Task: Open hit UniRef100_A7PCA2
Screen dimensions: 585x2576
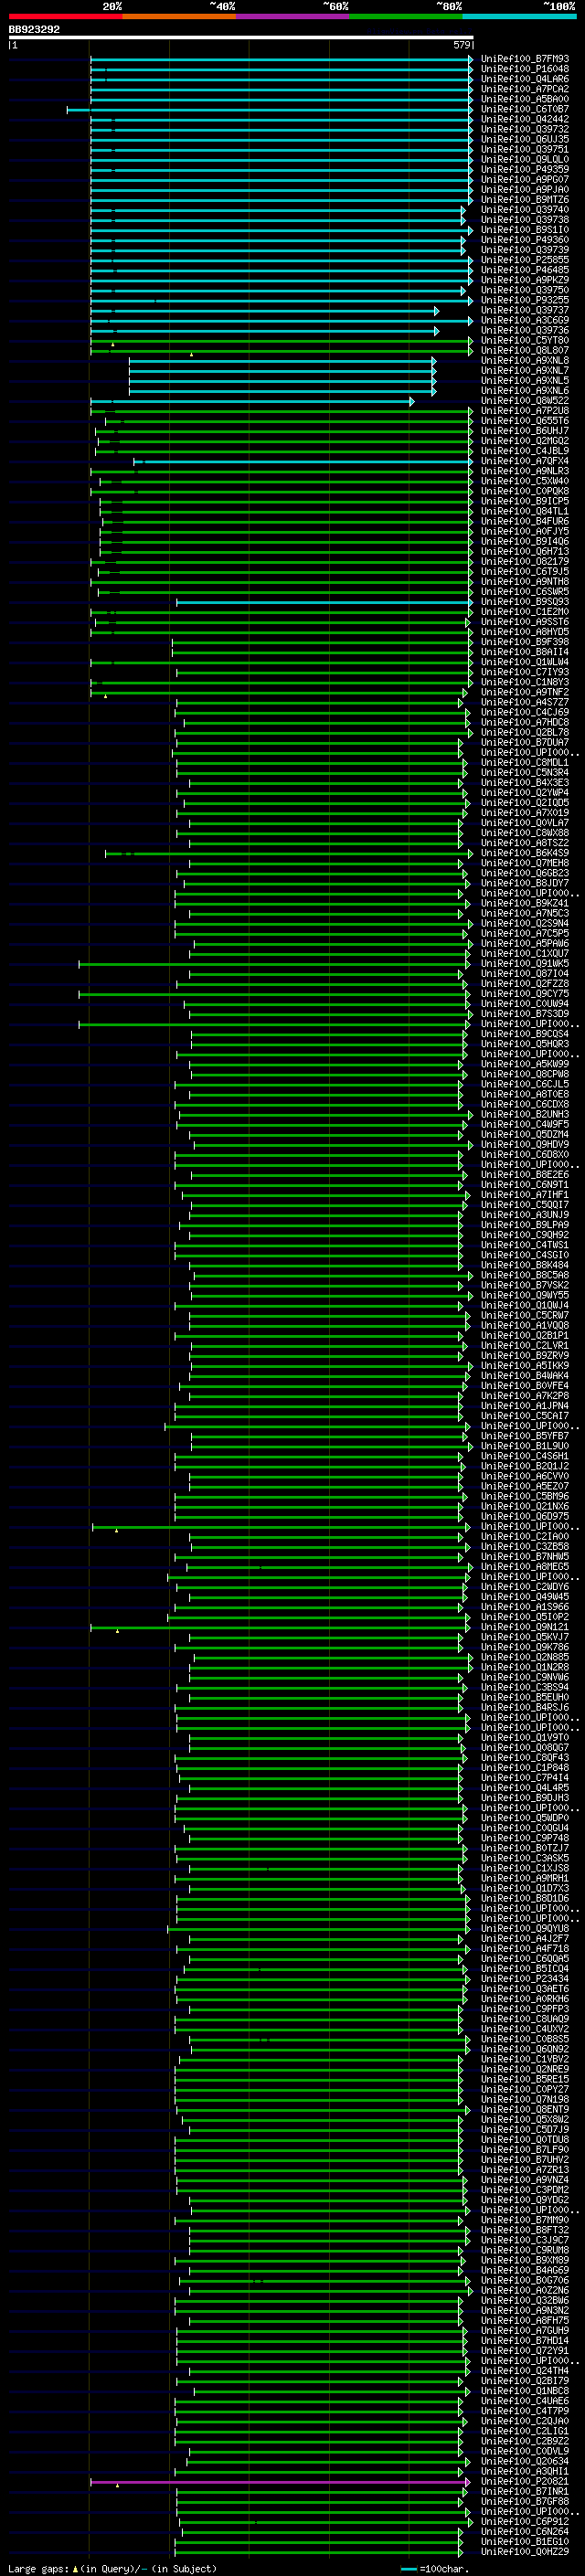Action: pyautogui.click(x=525, y=89)
